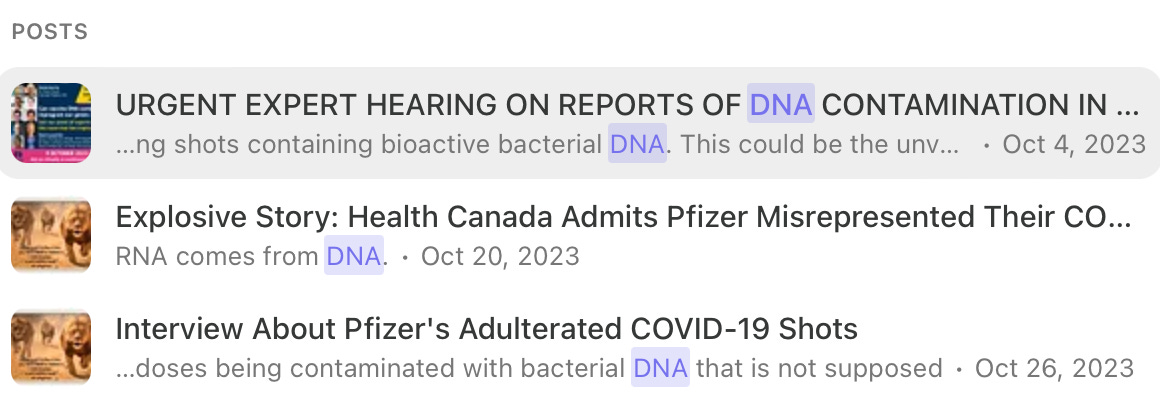Click the 'that is not supposed' snippet text

point(820,368)
